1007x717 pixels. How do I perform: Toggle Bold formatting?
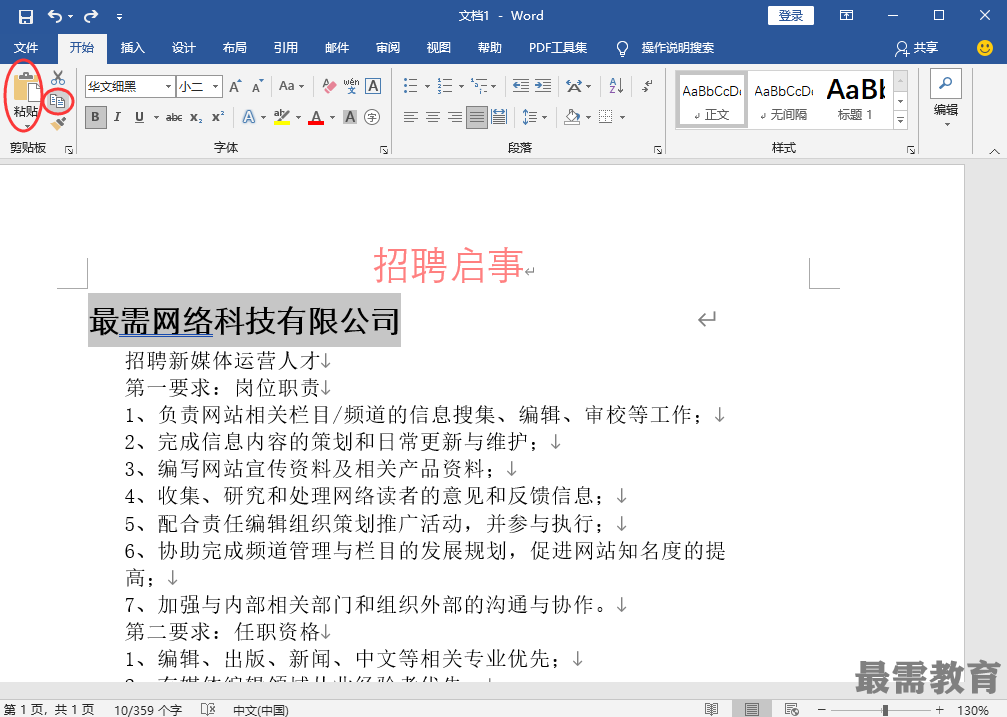click(96, 117)
